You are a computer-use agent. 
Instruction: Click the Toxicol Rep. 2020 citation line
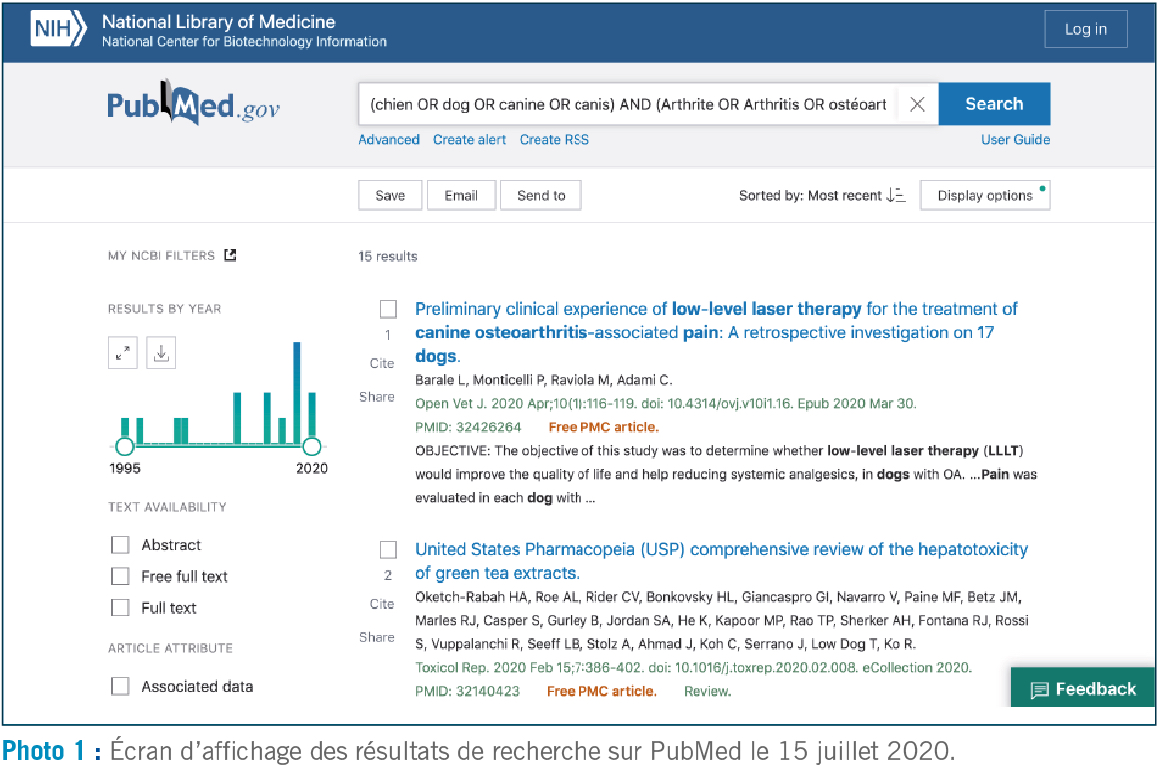(693, 667)
